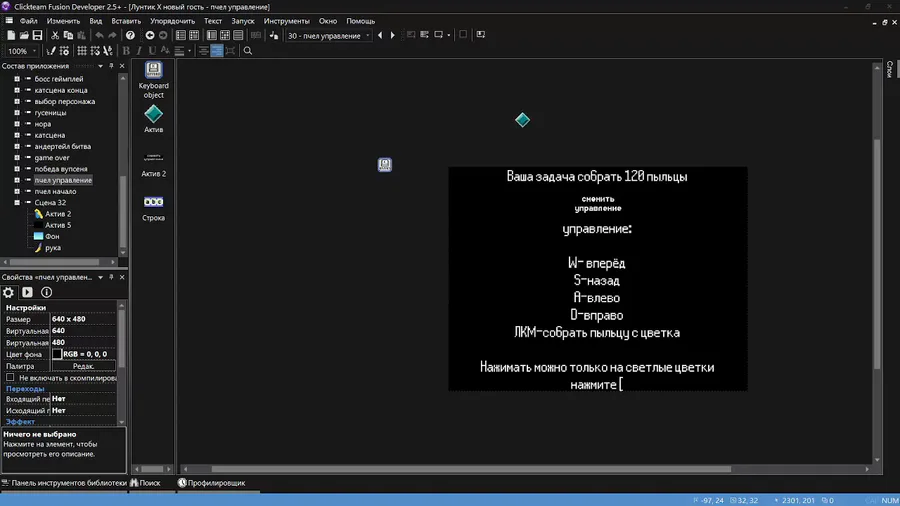Click the Underline formatting icon

pyautogui.click(x=152, y=51)
